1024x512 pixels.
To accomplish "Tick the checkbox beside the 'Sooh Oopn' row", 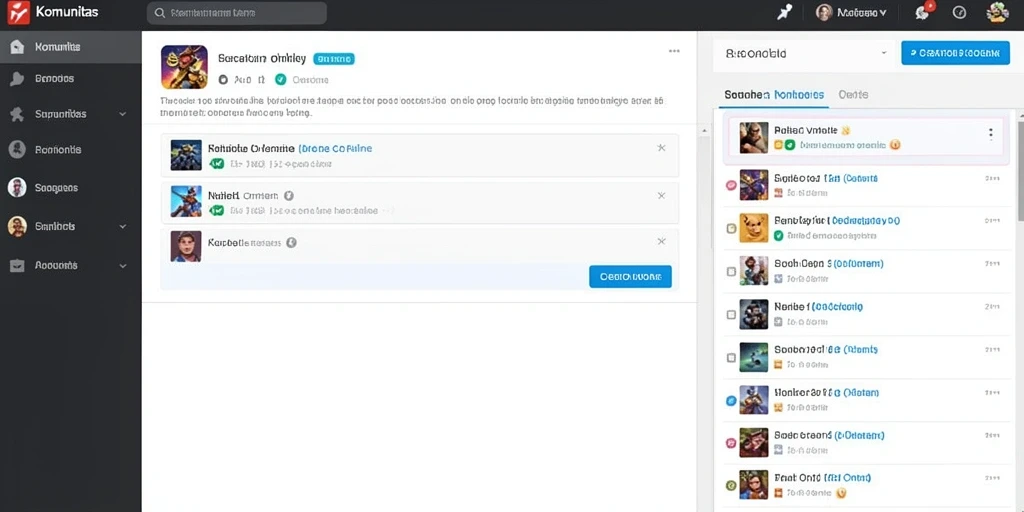I will (x=731, y=272).
